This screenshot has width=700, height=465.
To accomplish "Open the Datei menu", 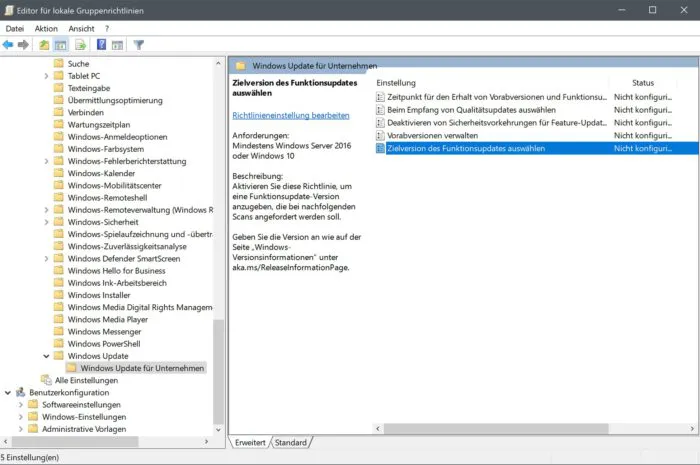I will 15,29.
